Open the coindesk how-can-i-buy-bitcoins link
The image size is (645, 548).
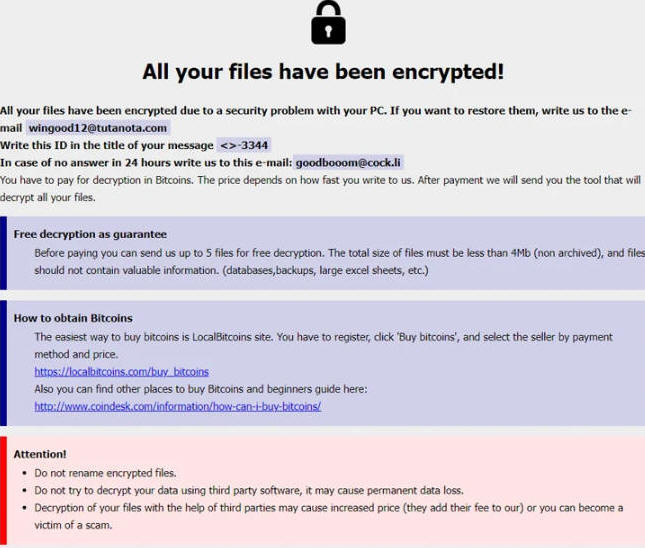pyautogui.click(x=178, y=406)
